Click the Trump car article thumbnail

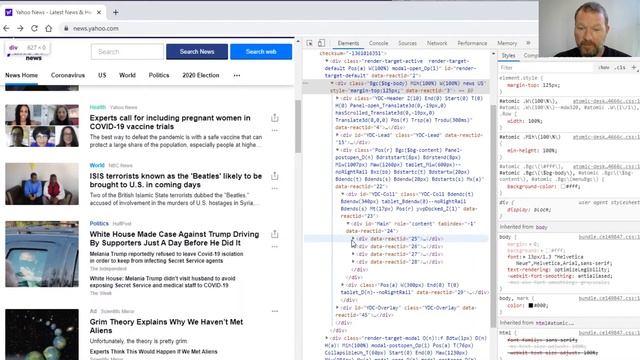42,254
